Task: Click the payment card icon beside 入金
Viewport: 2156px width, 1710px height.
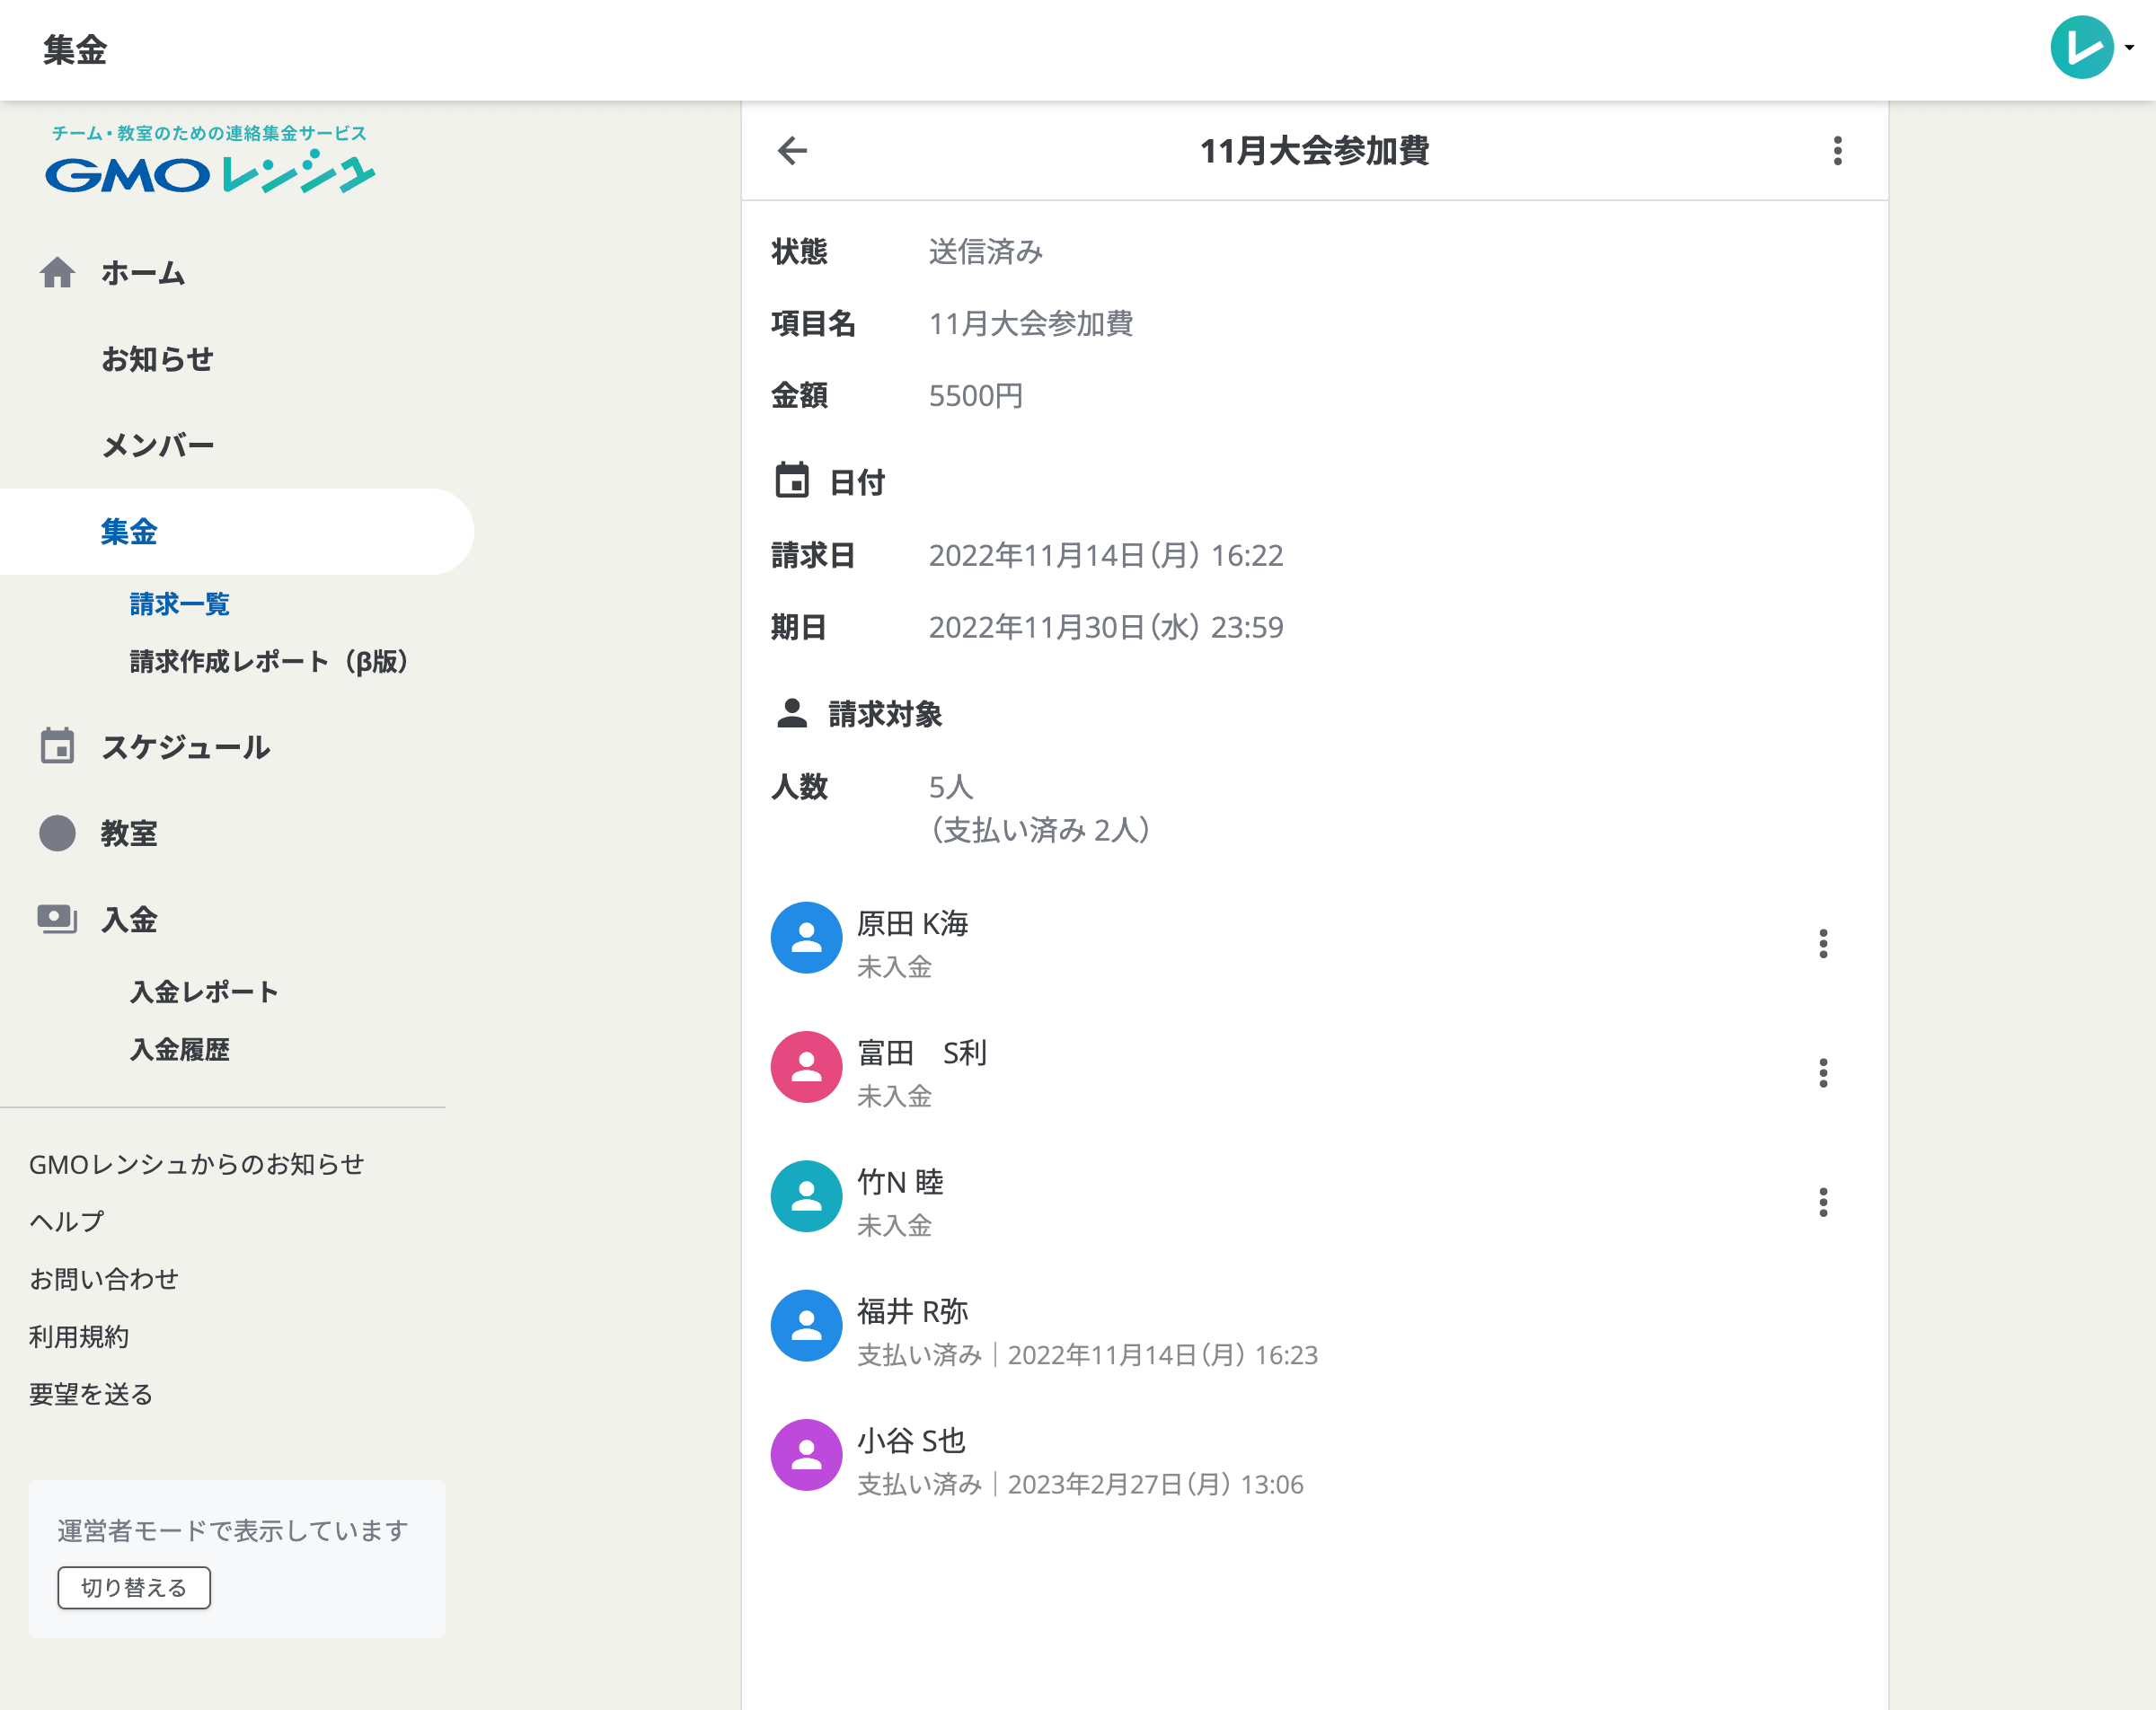Action: tap(58, 919)
